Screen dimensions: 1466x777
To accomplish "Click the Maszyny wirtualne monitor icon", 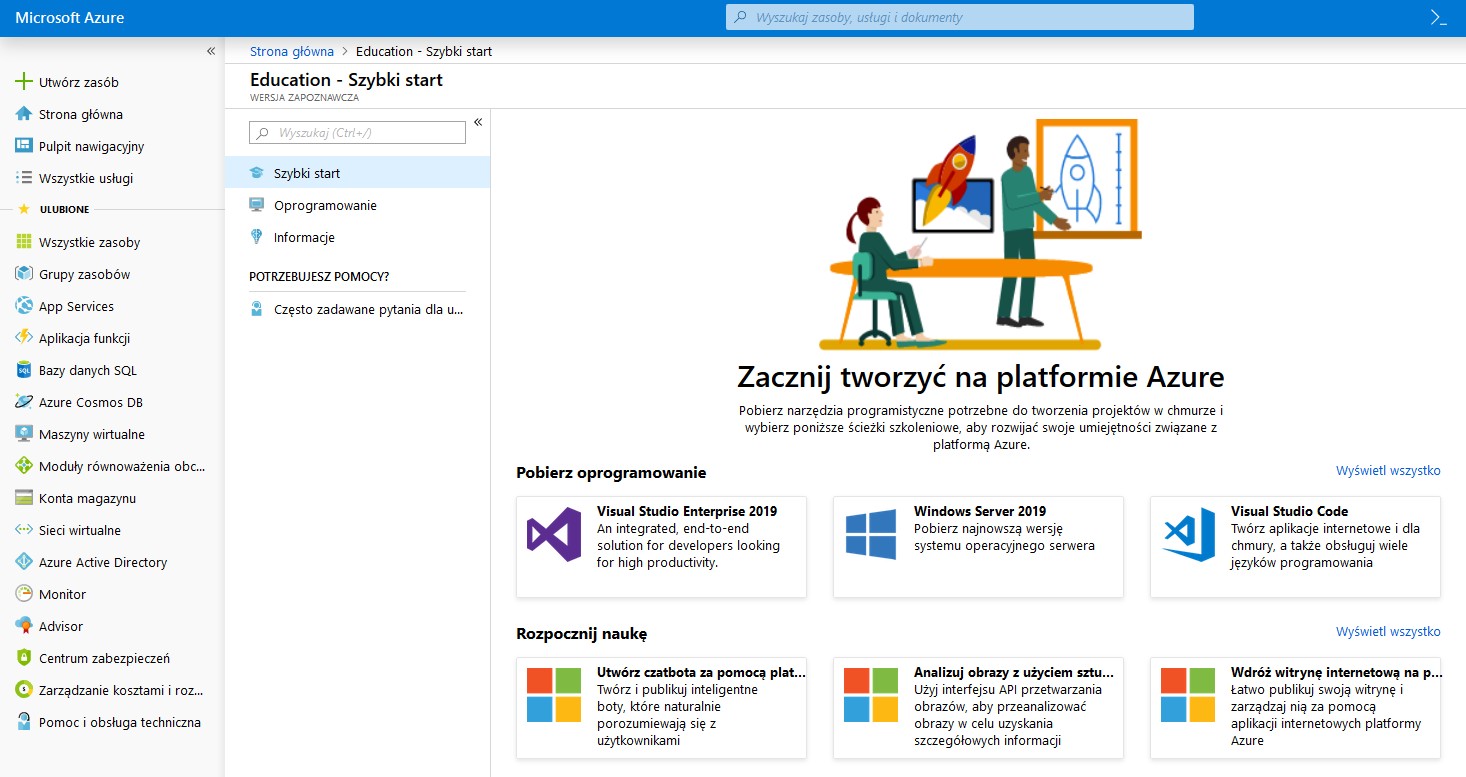I will 24,434.
